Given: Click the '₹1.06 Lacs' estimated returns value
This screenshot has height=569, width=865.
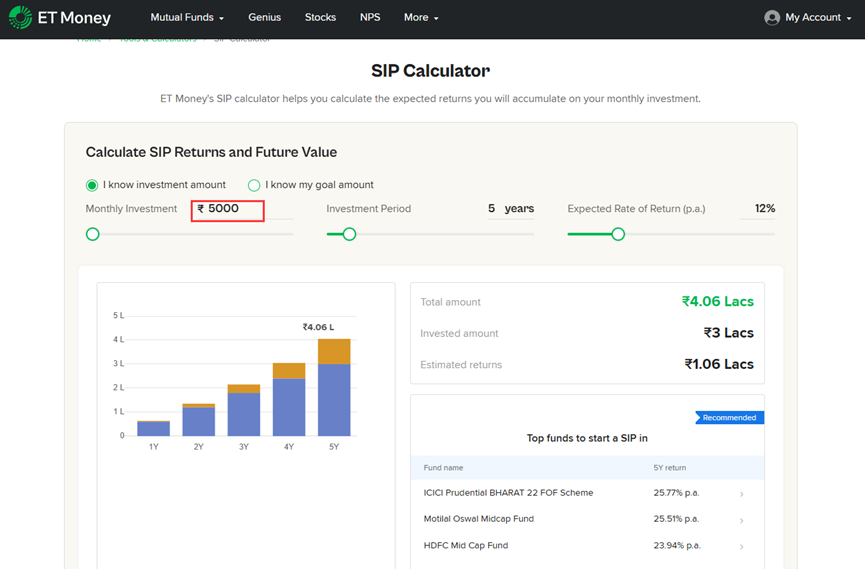Looking at the screenshot, I should tap(719, 364).
